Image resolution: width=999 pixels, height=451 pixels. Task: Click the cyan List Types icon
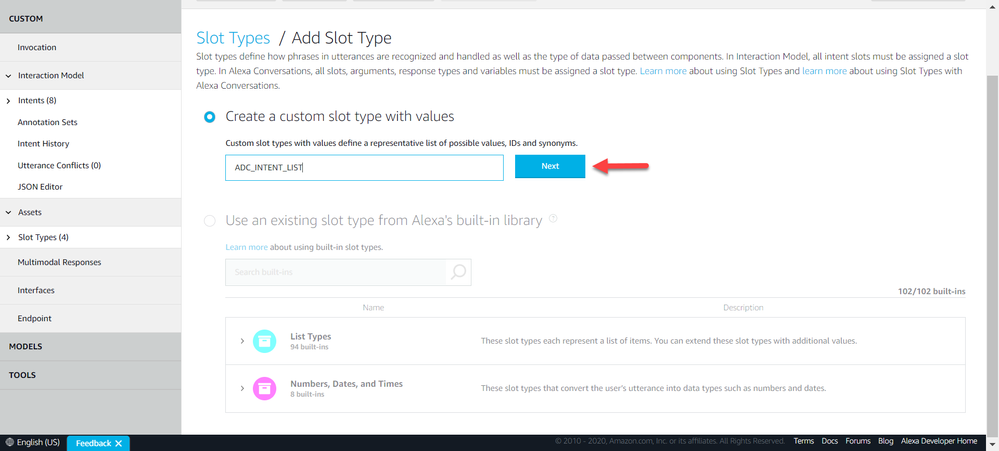(x=265, y=341)
